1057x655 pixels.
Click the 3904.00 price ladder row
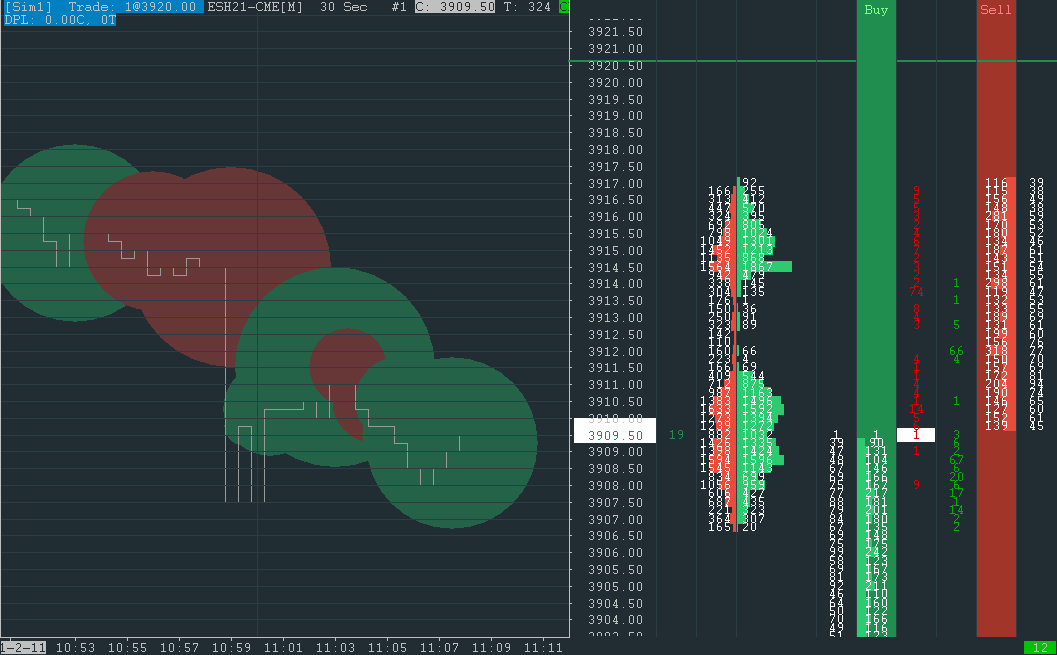pyautogui.click(x=615, y=620)
